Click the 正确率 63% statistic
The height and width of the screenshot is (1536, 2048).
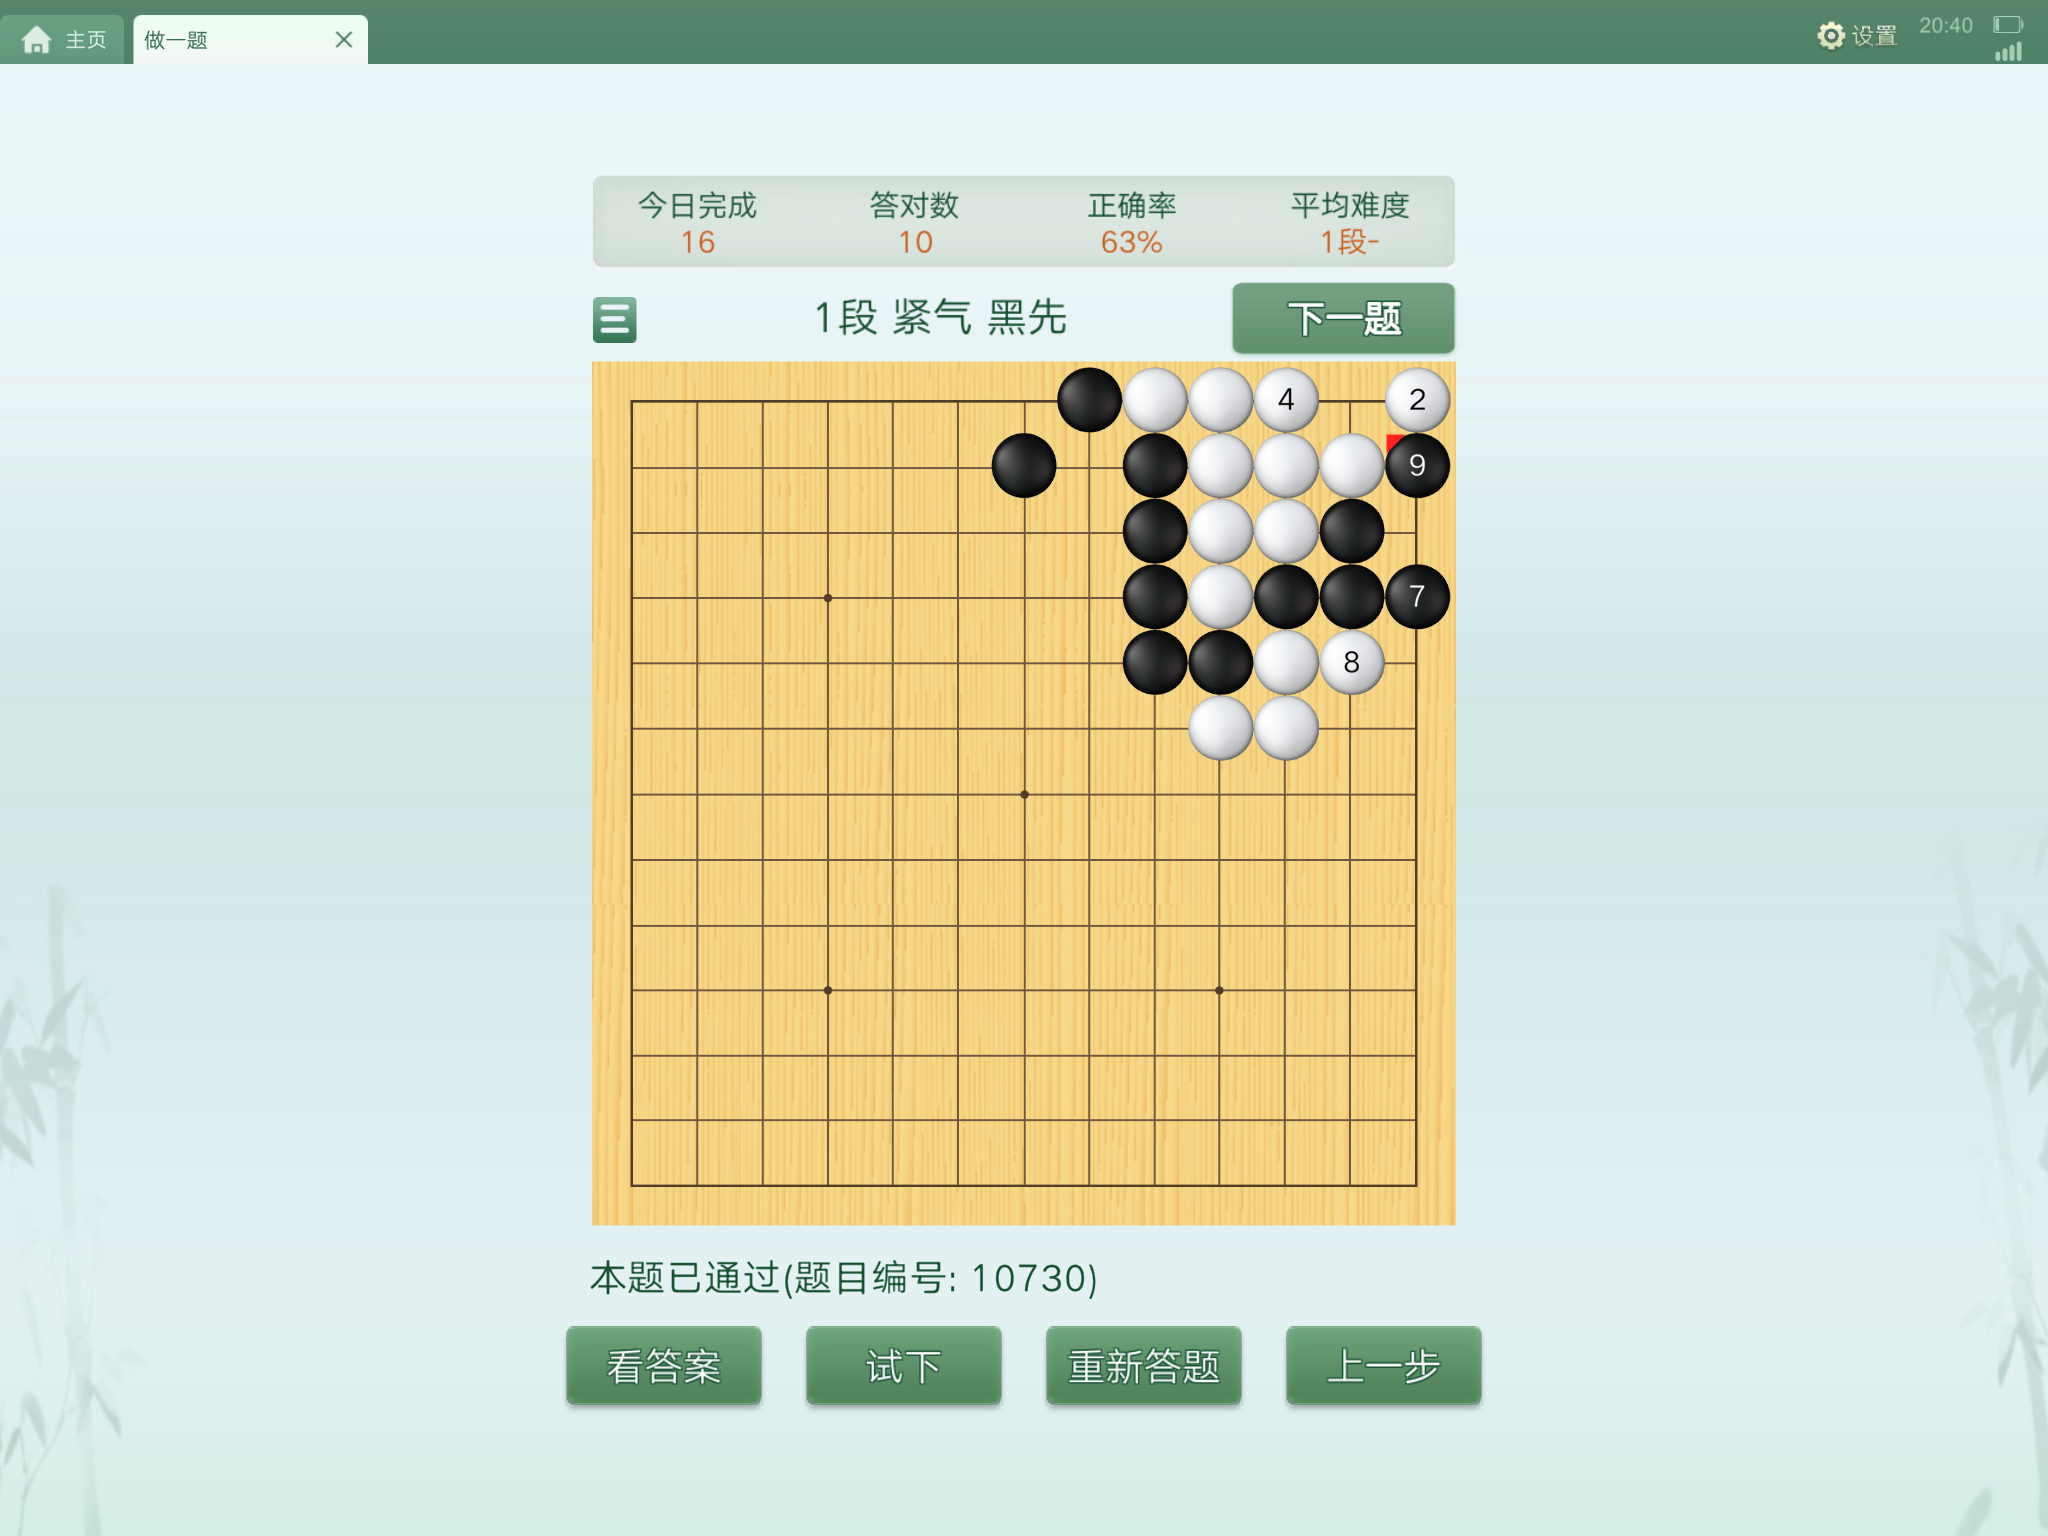[1131, 223]
